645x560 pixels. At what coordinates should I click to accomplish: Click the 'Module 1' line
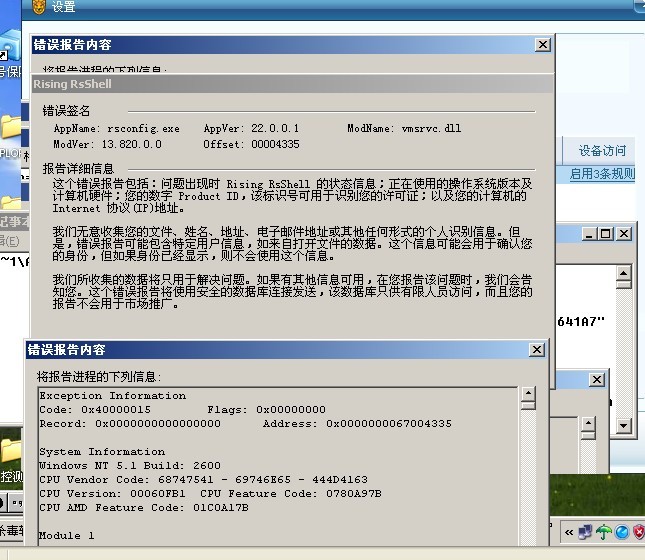[66, 536]
